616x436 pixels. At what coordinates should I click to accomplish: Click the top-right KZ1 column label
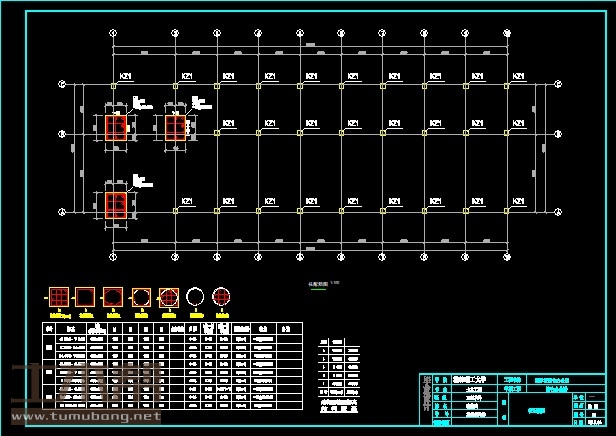(518, 76)
